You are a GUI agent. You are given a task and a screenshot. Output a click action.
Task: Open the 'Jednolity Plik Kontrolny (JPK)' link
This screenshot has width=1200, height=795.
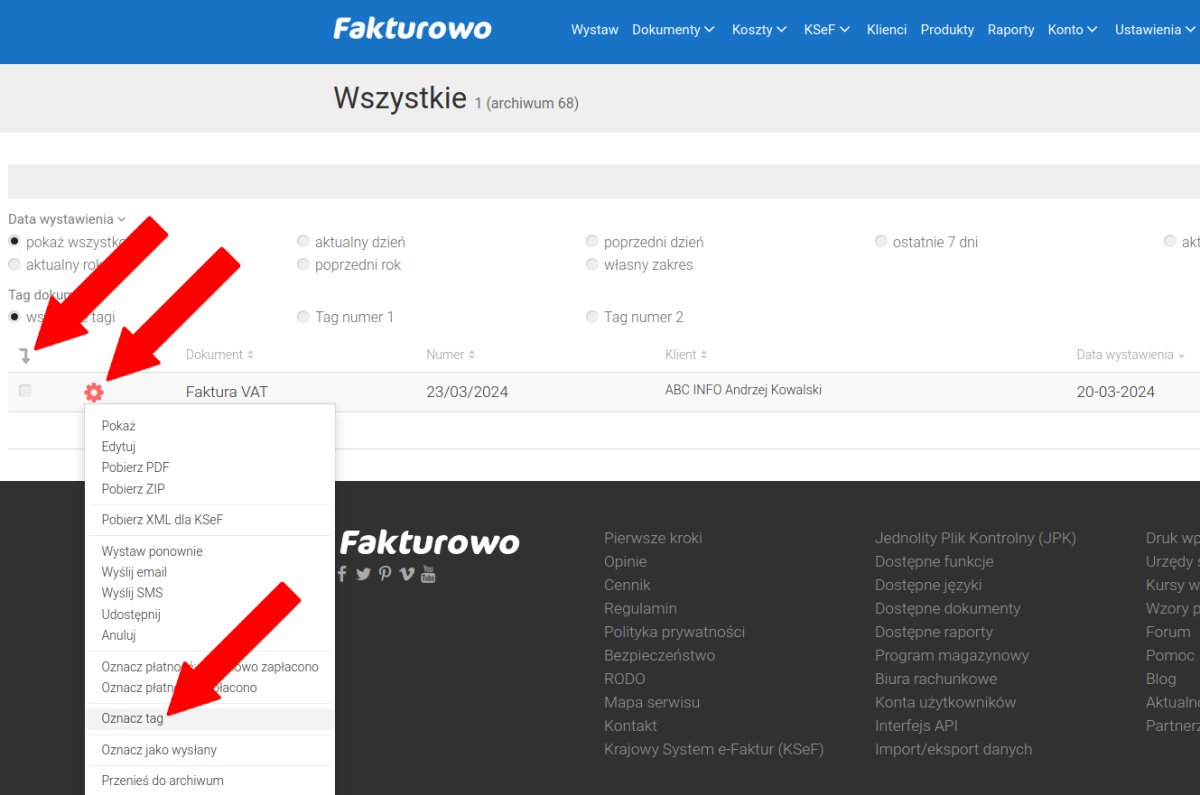click(x=976, y=538)
